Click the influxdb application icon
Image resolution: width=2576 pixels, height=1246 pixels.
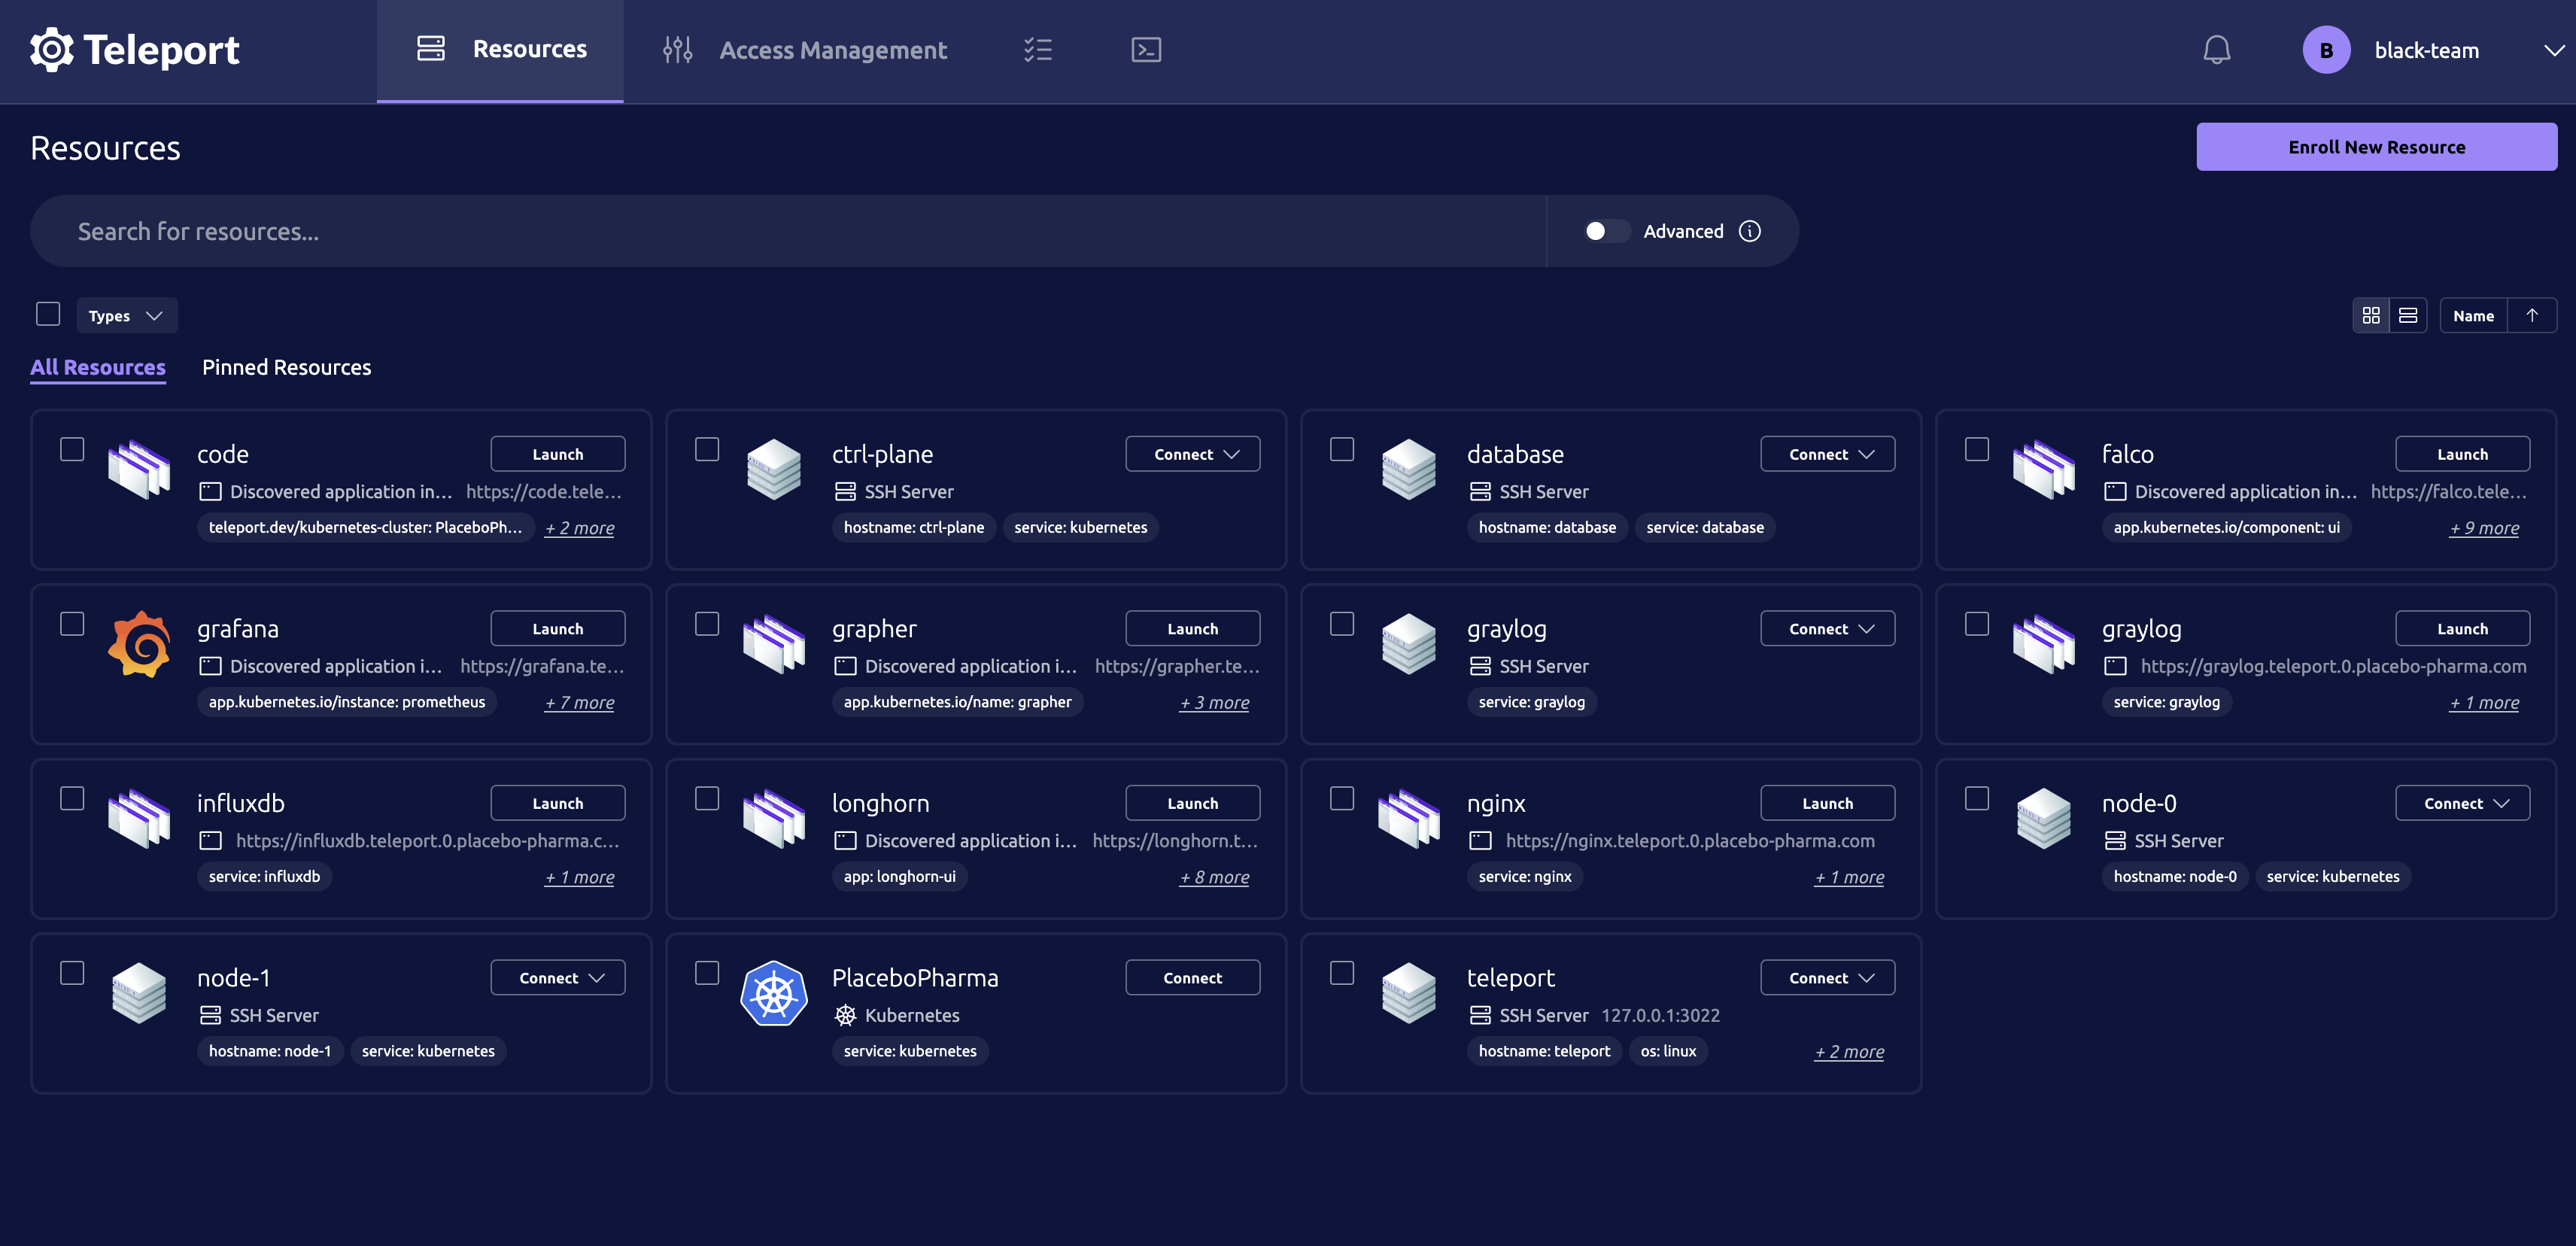click(x=139, y=818)
